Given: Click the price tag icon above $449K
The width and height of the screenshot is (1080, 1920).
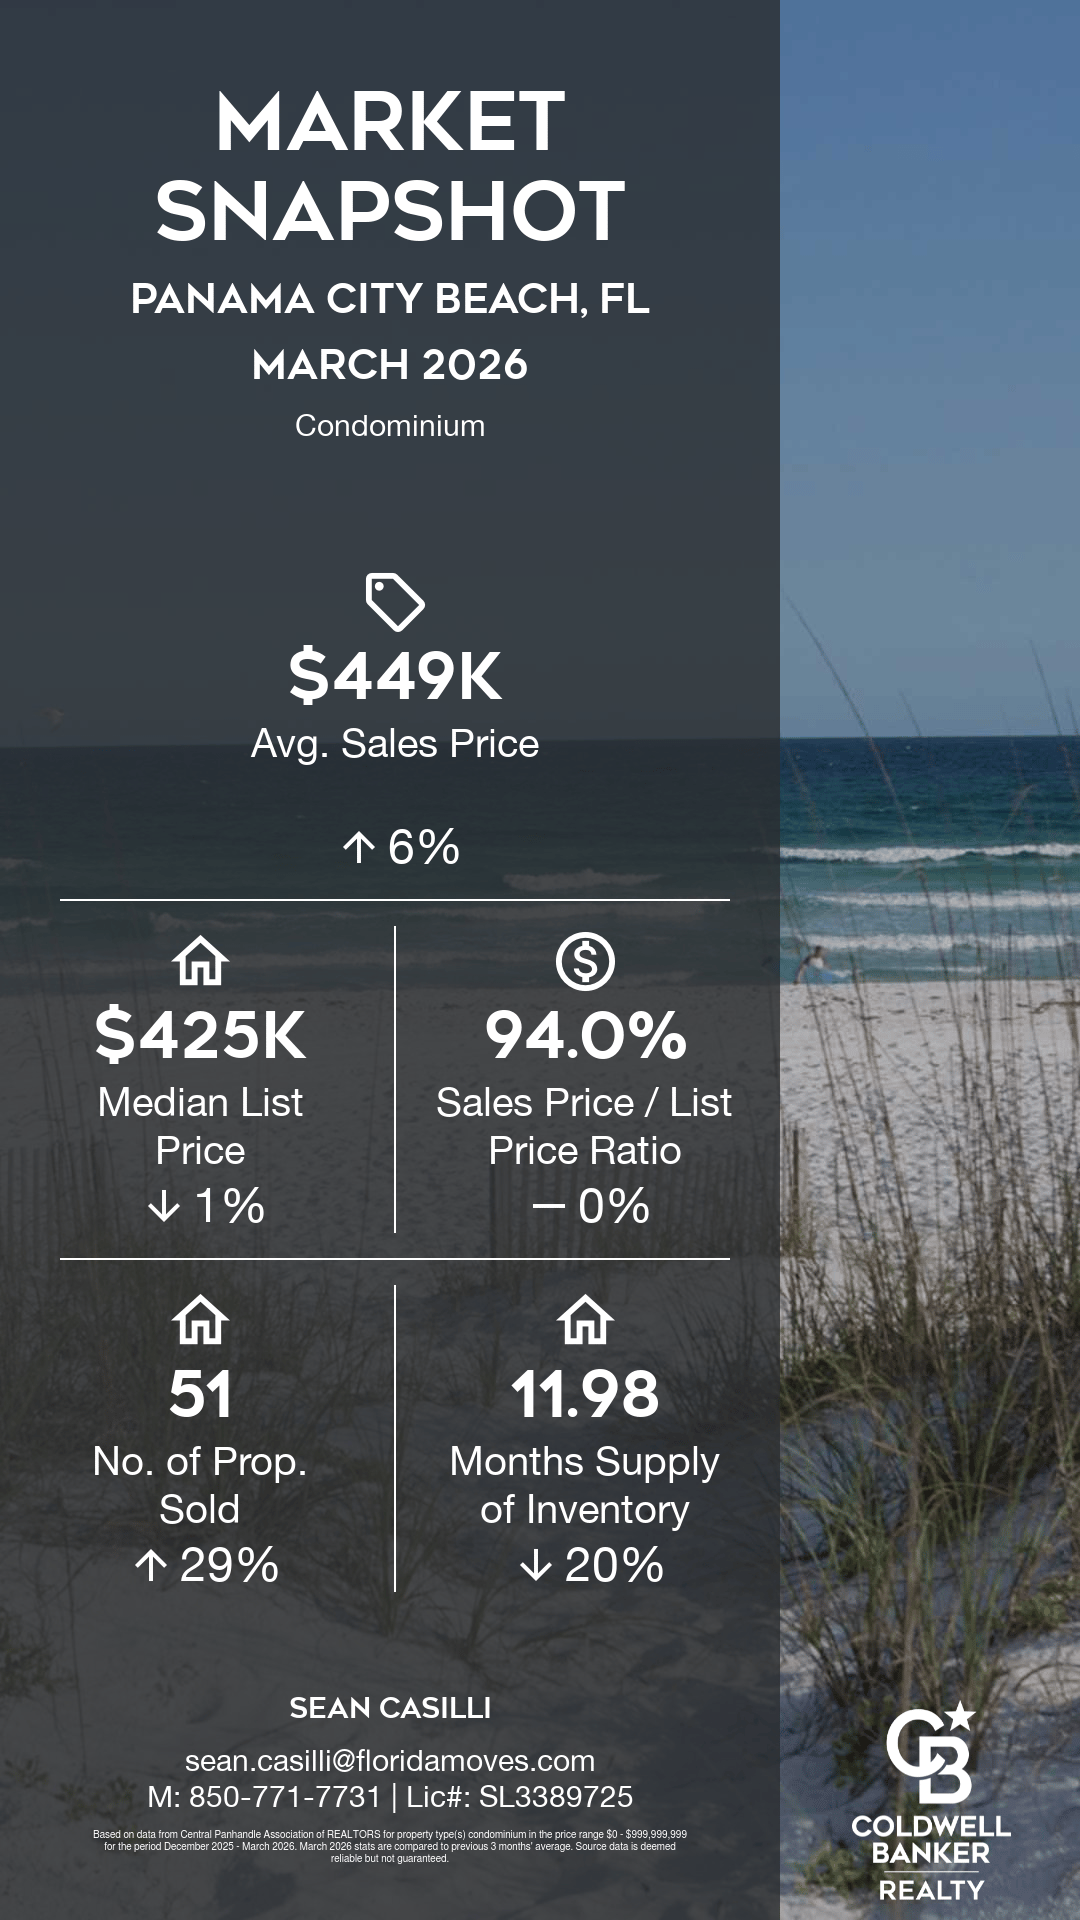Looking at the screenshot, I should click(x=395, y=602).
